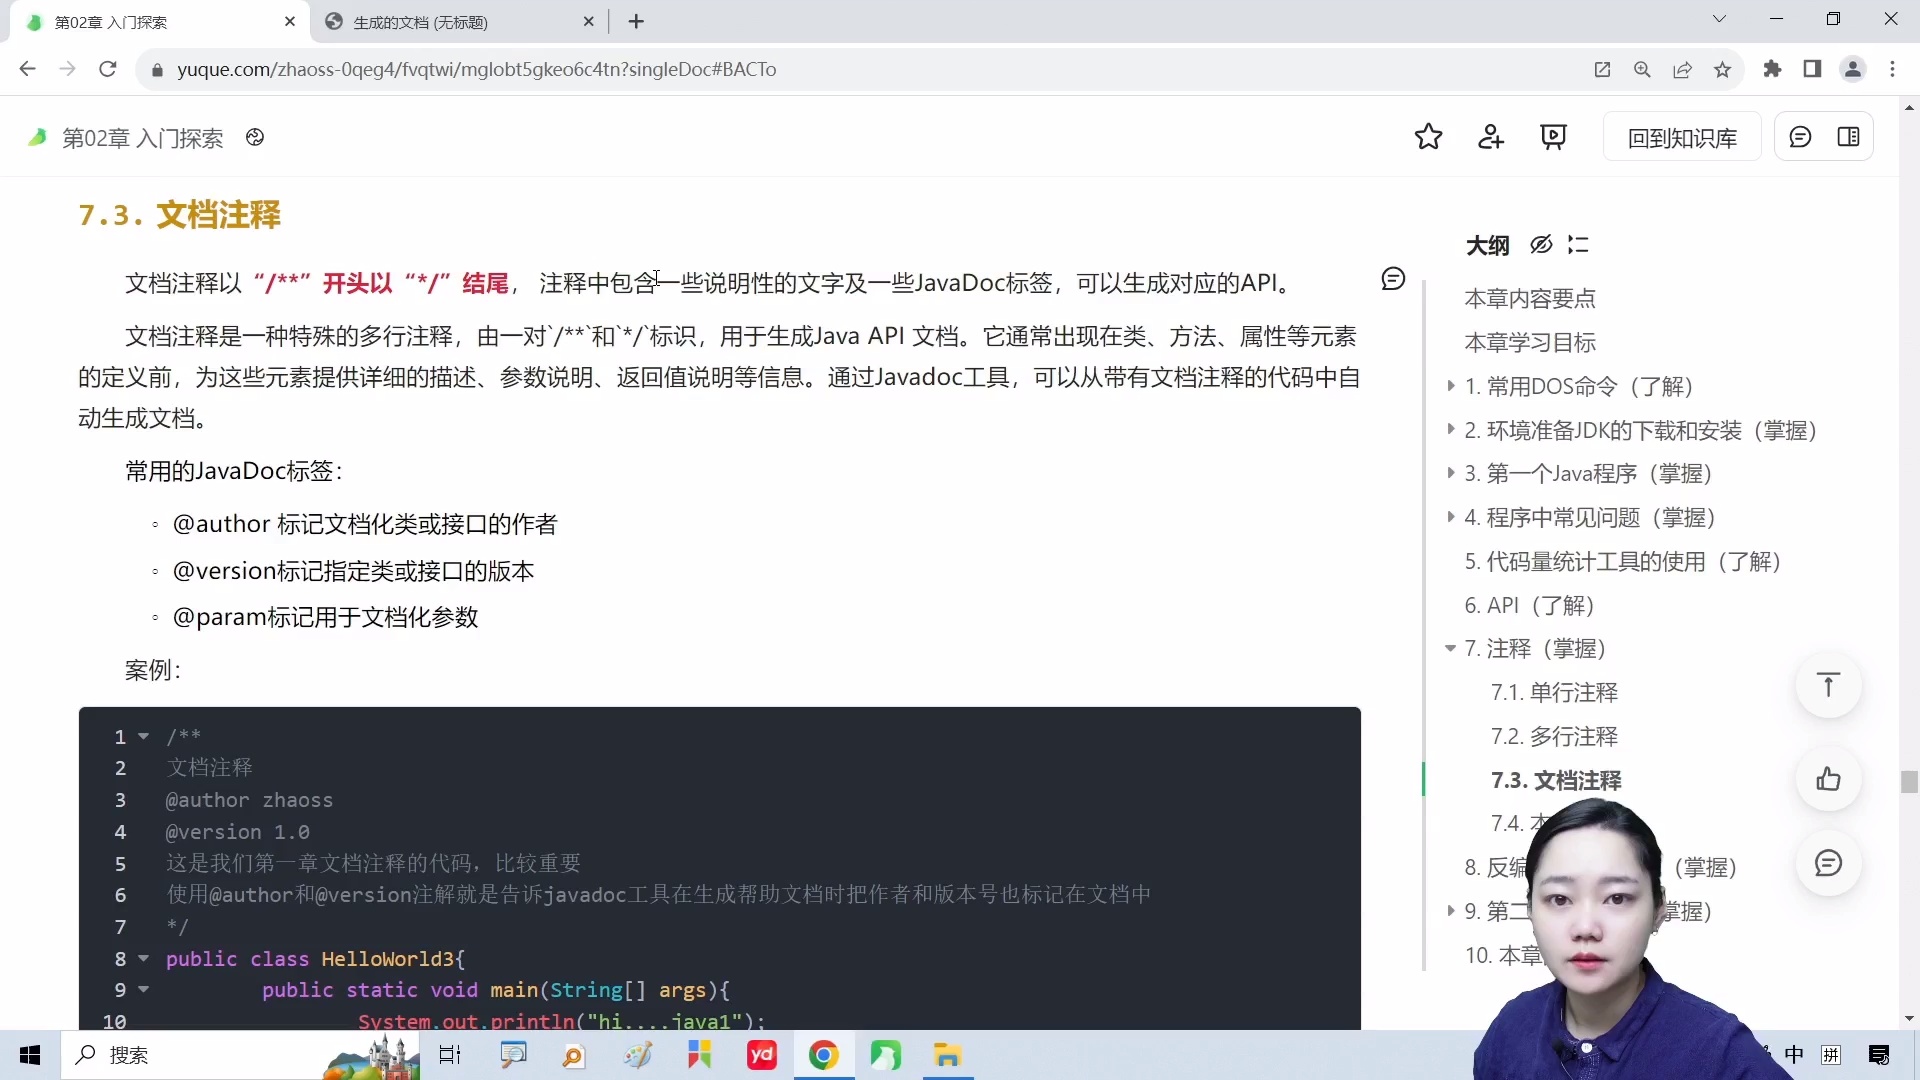Viewport: 1920px width, 1080px height.
Task: Open the browser extensions puzzle icon
Action: click(1772, 69)
